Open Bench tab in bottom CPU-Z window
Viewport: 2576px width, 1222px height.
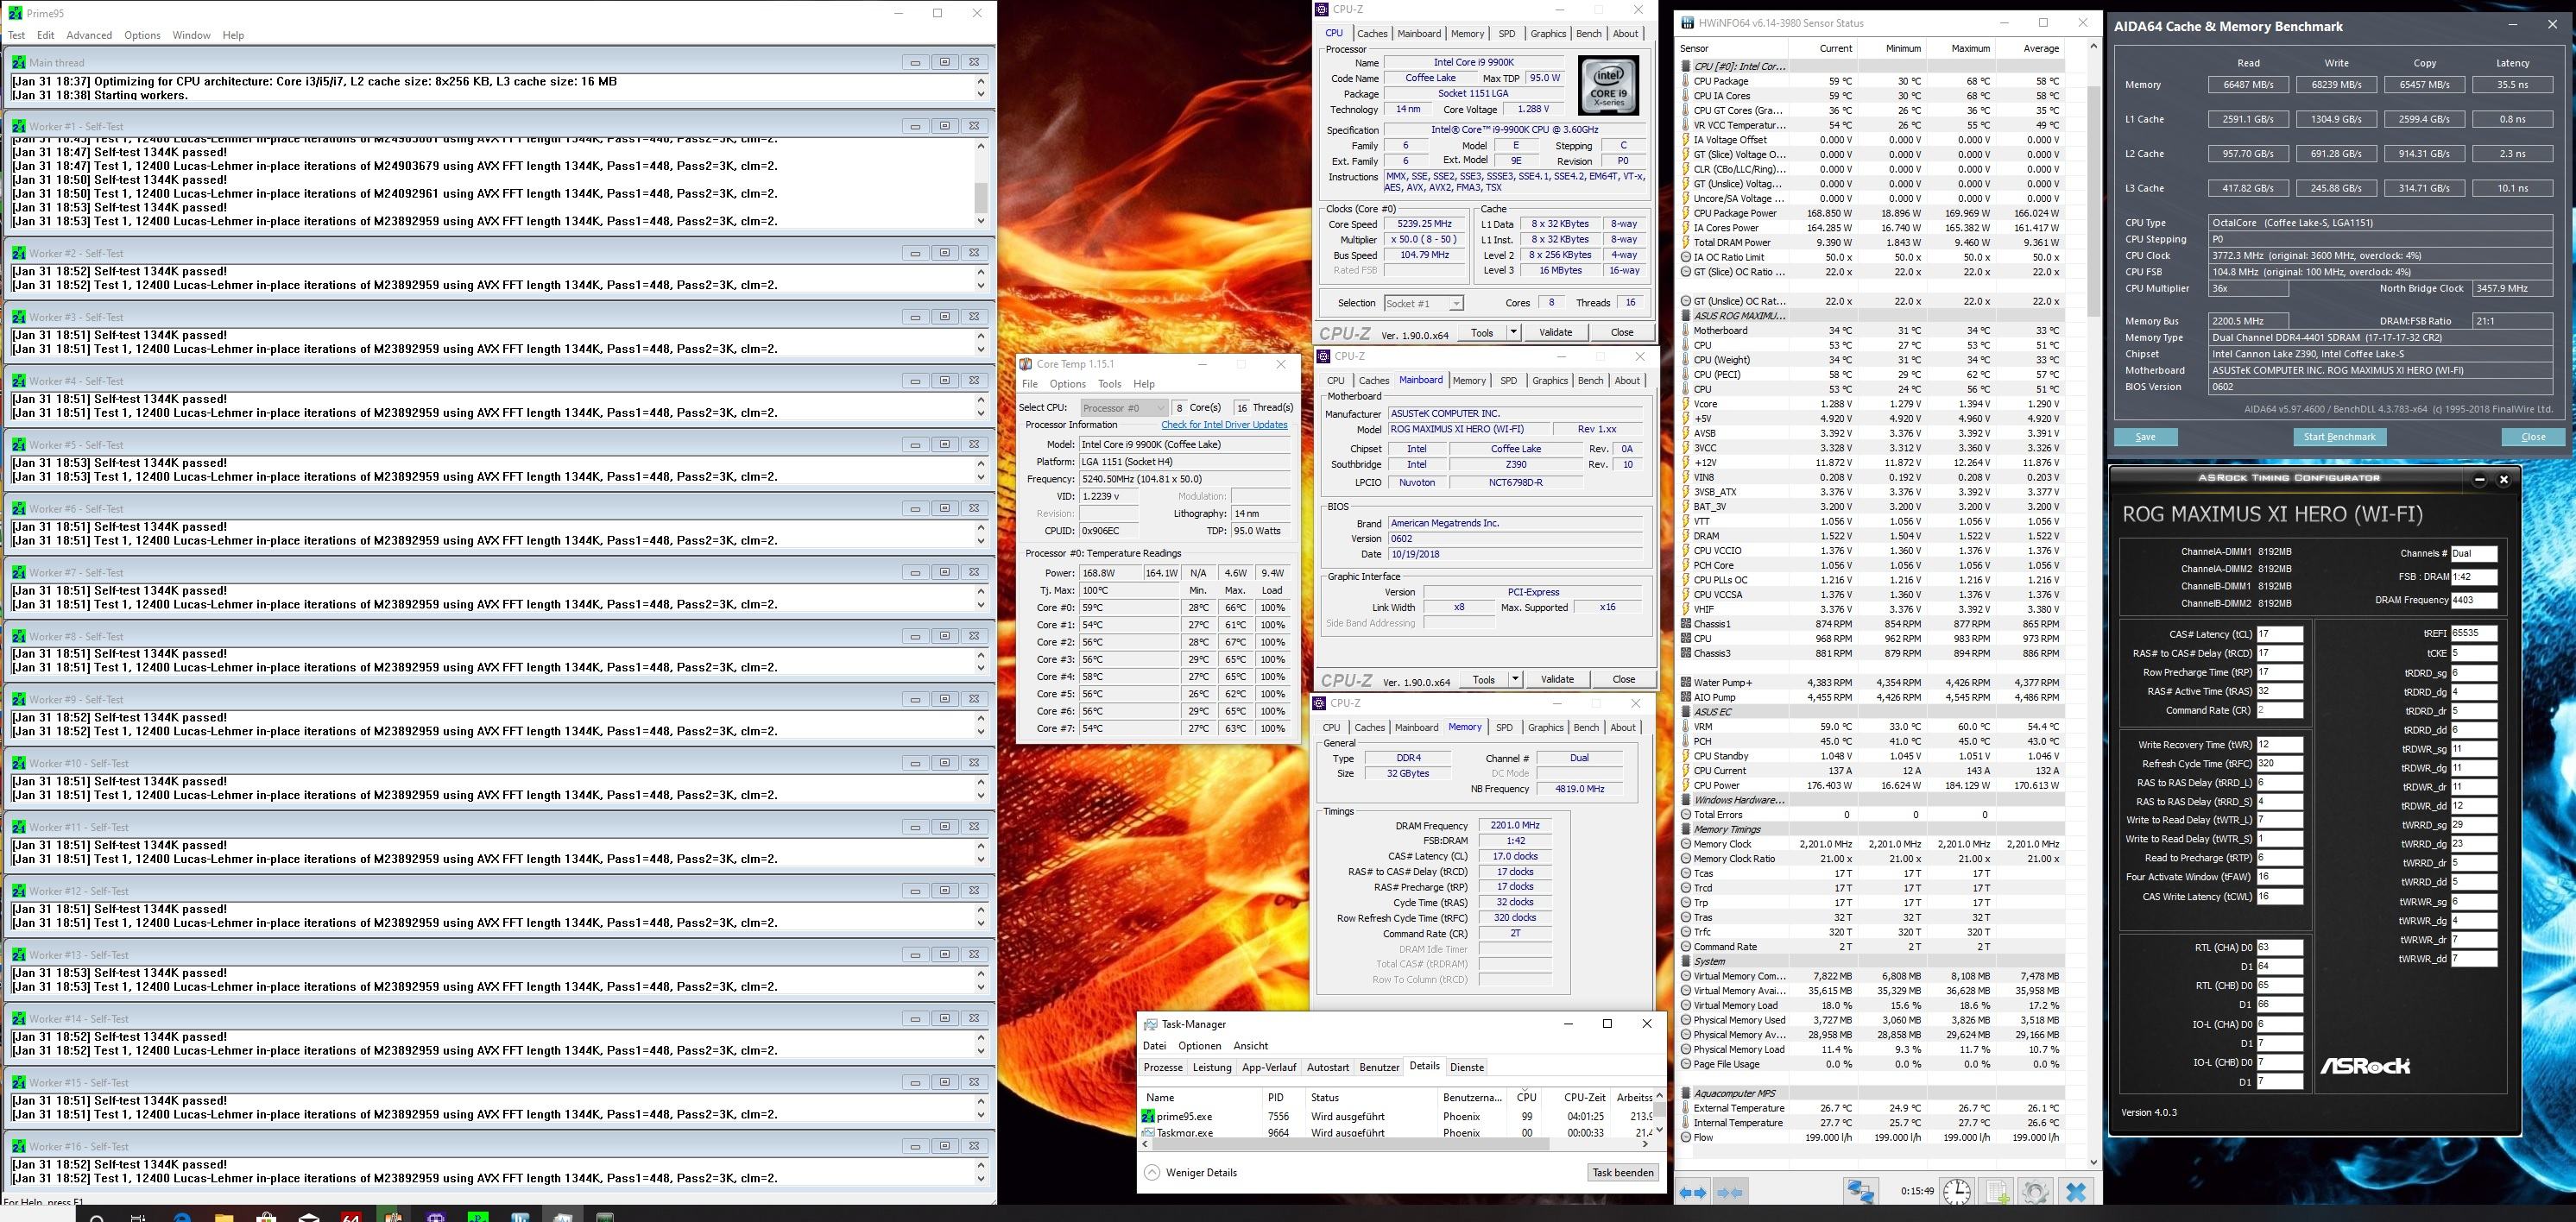1586,728
